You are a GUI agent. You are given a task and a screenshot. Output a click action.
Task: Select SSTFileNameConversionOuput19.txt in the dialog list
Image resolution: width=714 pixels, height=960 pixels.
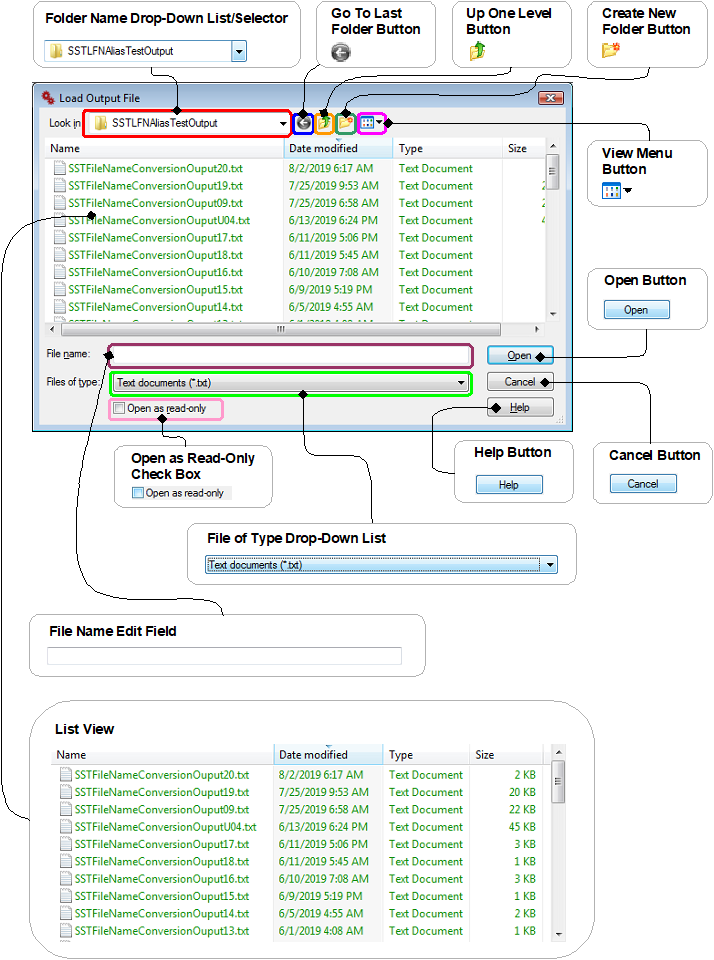pos(156,186)
